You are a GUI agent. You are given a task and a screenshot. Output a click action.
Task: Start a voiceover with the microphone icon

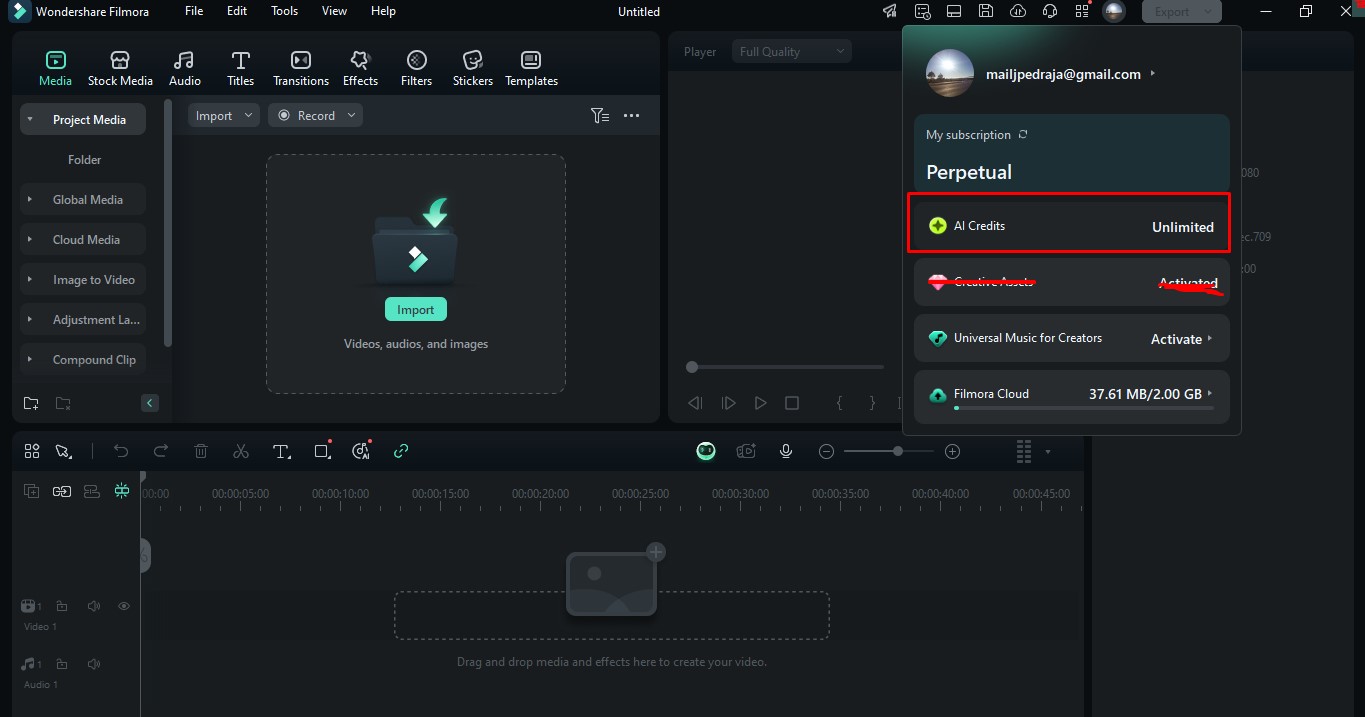(x=786, y=451)
